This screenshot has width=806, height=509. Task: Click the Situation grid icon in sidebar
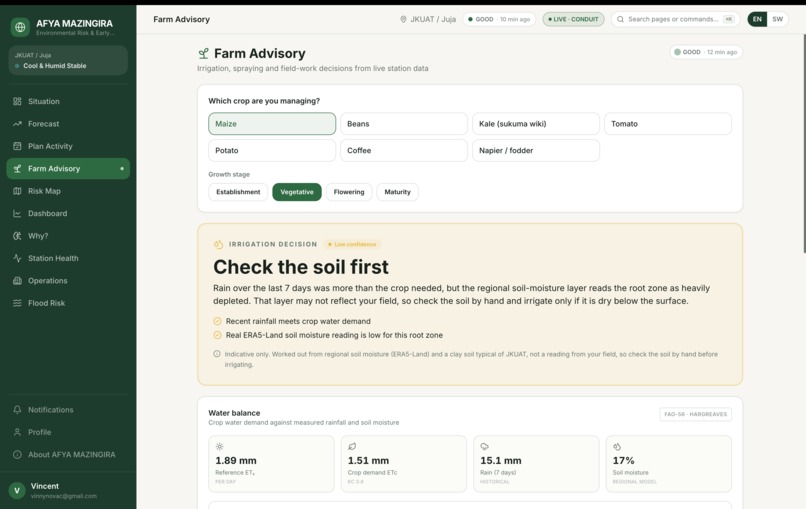click(17, 101)
